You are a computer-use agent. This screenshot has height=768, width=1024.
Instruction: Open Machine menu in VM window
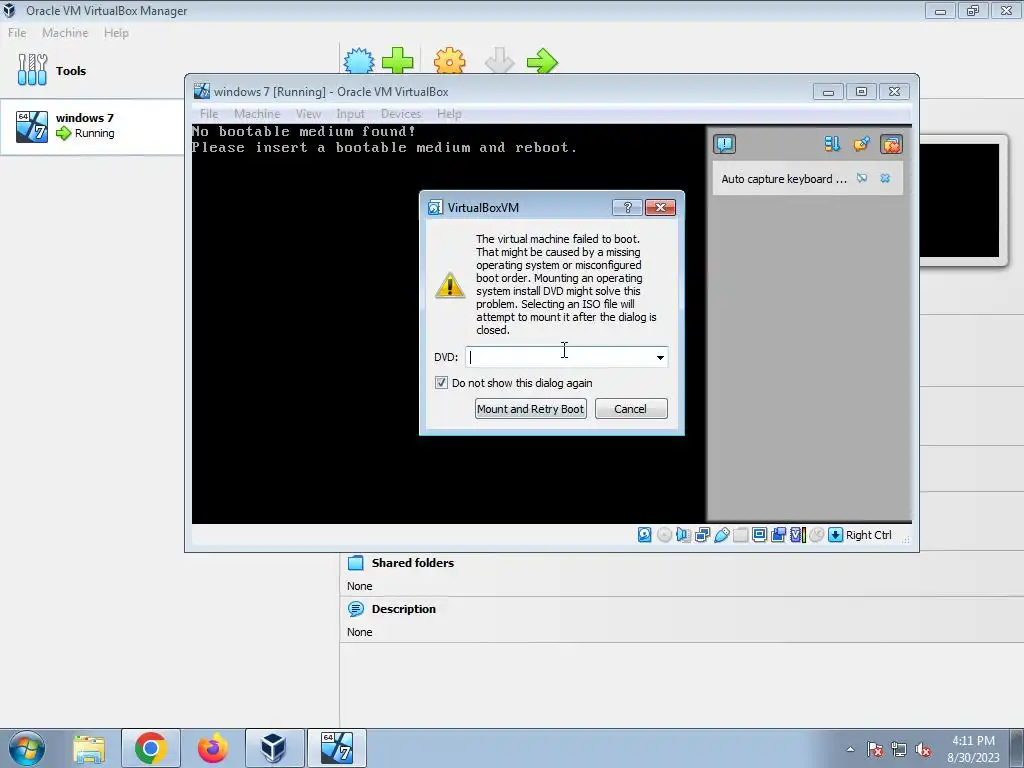[257, 114]
